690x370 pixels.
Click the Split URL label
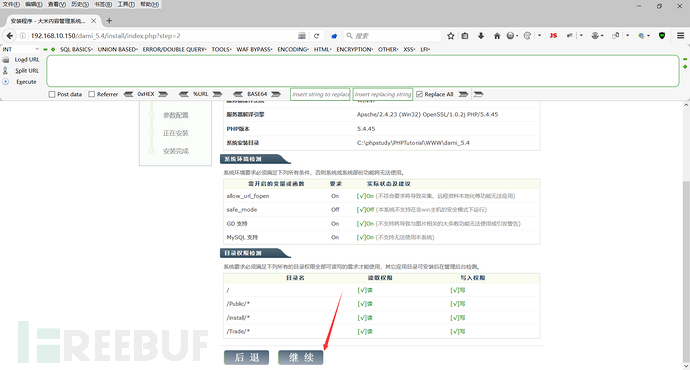coord(27,70)
